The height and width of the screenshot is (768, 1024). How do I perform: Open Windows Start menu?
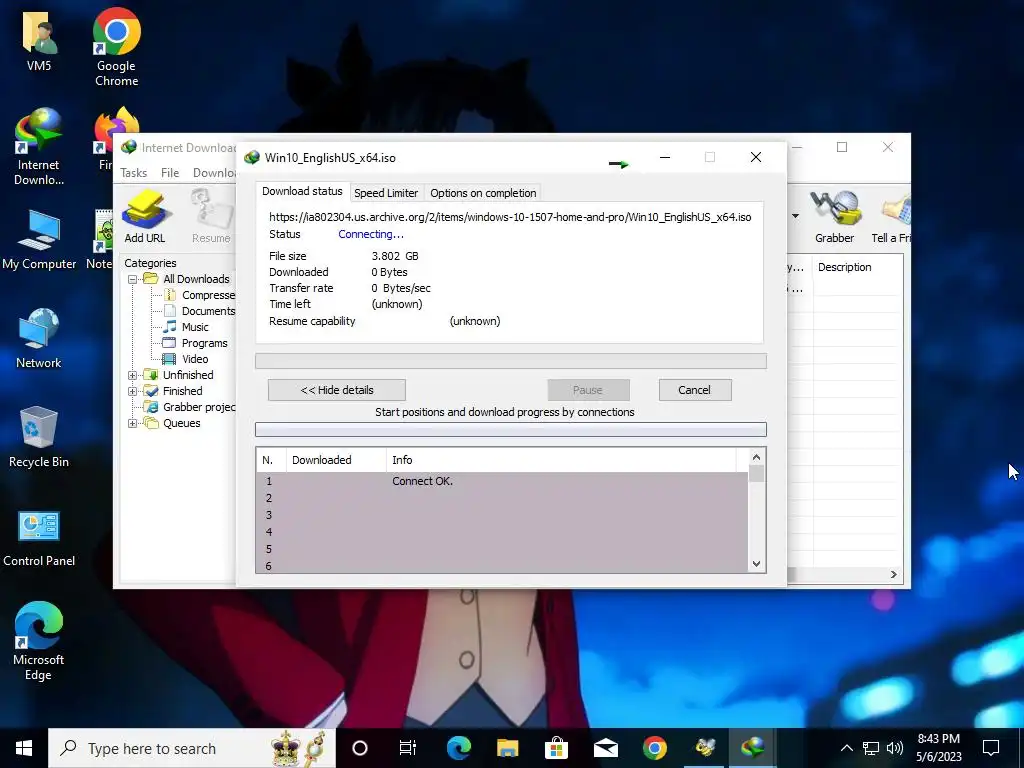pyautogui.click(x=24, y=748)
